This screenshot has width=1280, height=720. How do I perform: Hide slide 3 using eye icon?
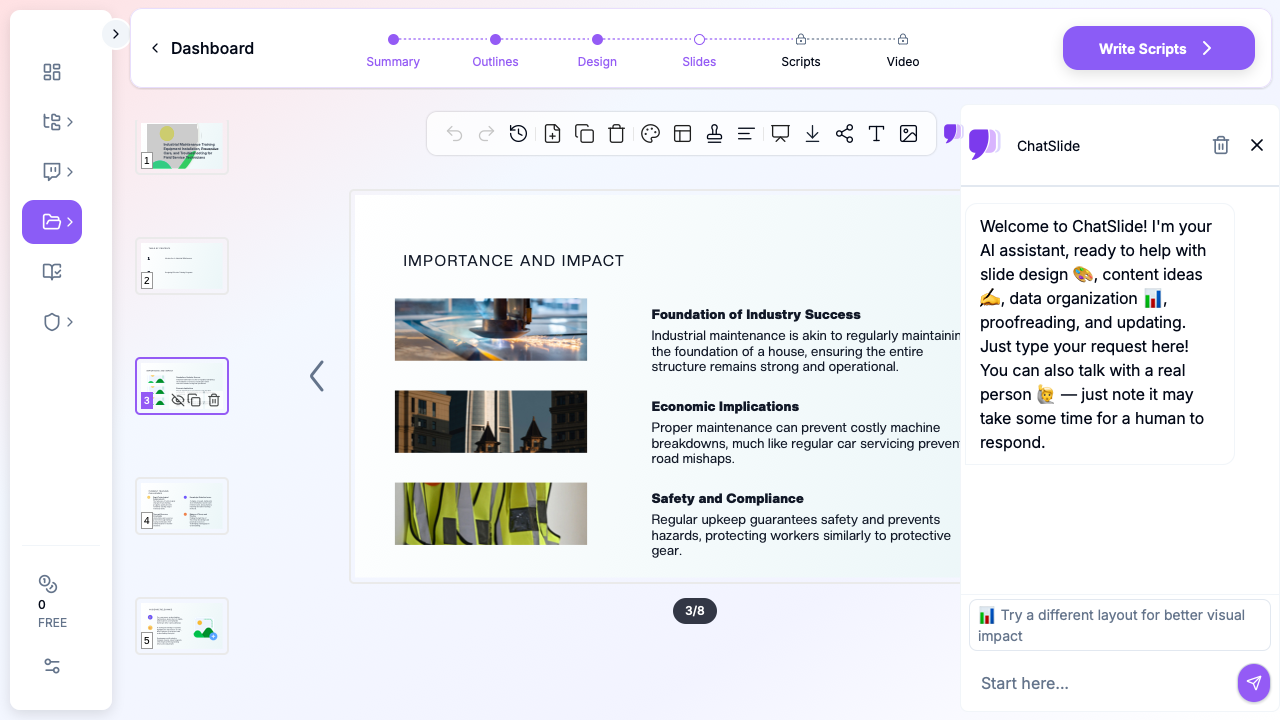click(178, 400)
